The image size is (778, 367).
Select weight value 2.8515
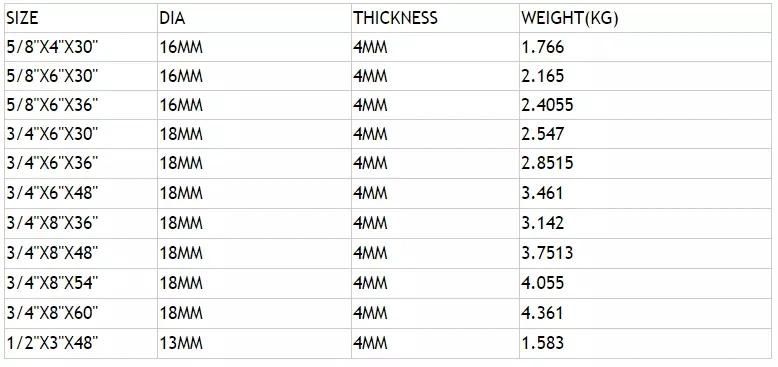[x=645, y=163]
